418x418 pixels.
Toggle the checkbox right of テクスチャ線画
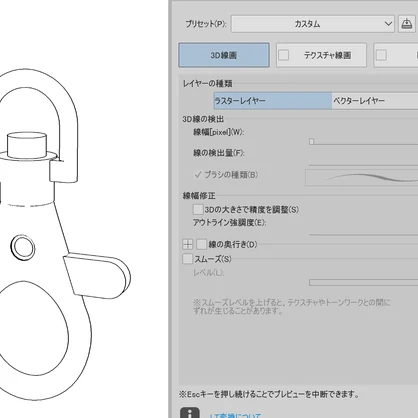(x=381, y=55)
